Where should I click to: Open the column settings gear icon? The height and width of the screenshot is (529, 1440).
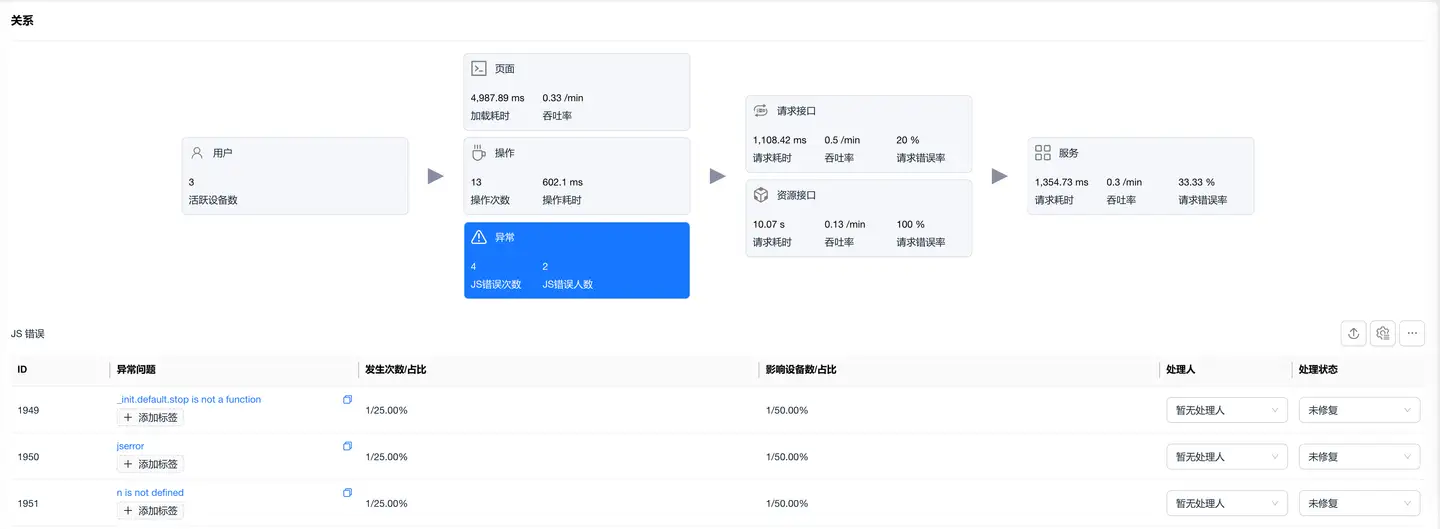[1383, 334]
